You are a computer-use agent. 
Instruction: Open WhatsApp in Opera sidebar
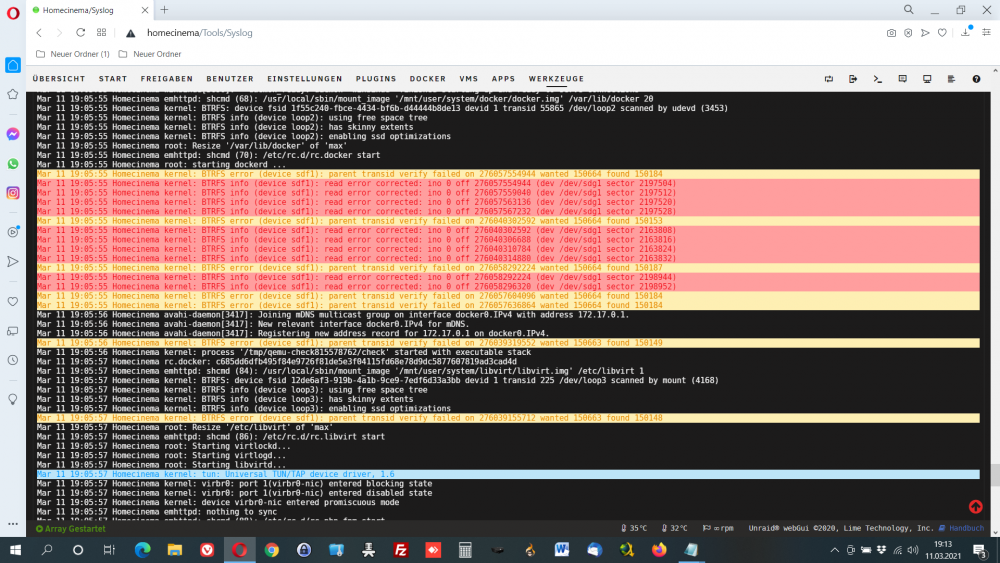13,164
